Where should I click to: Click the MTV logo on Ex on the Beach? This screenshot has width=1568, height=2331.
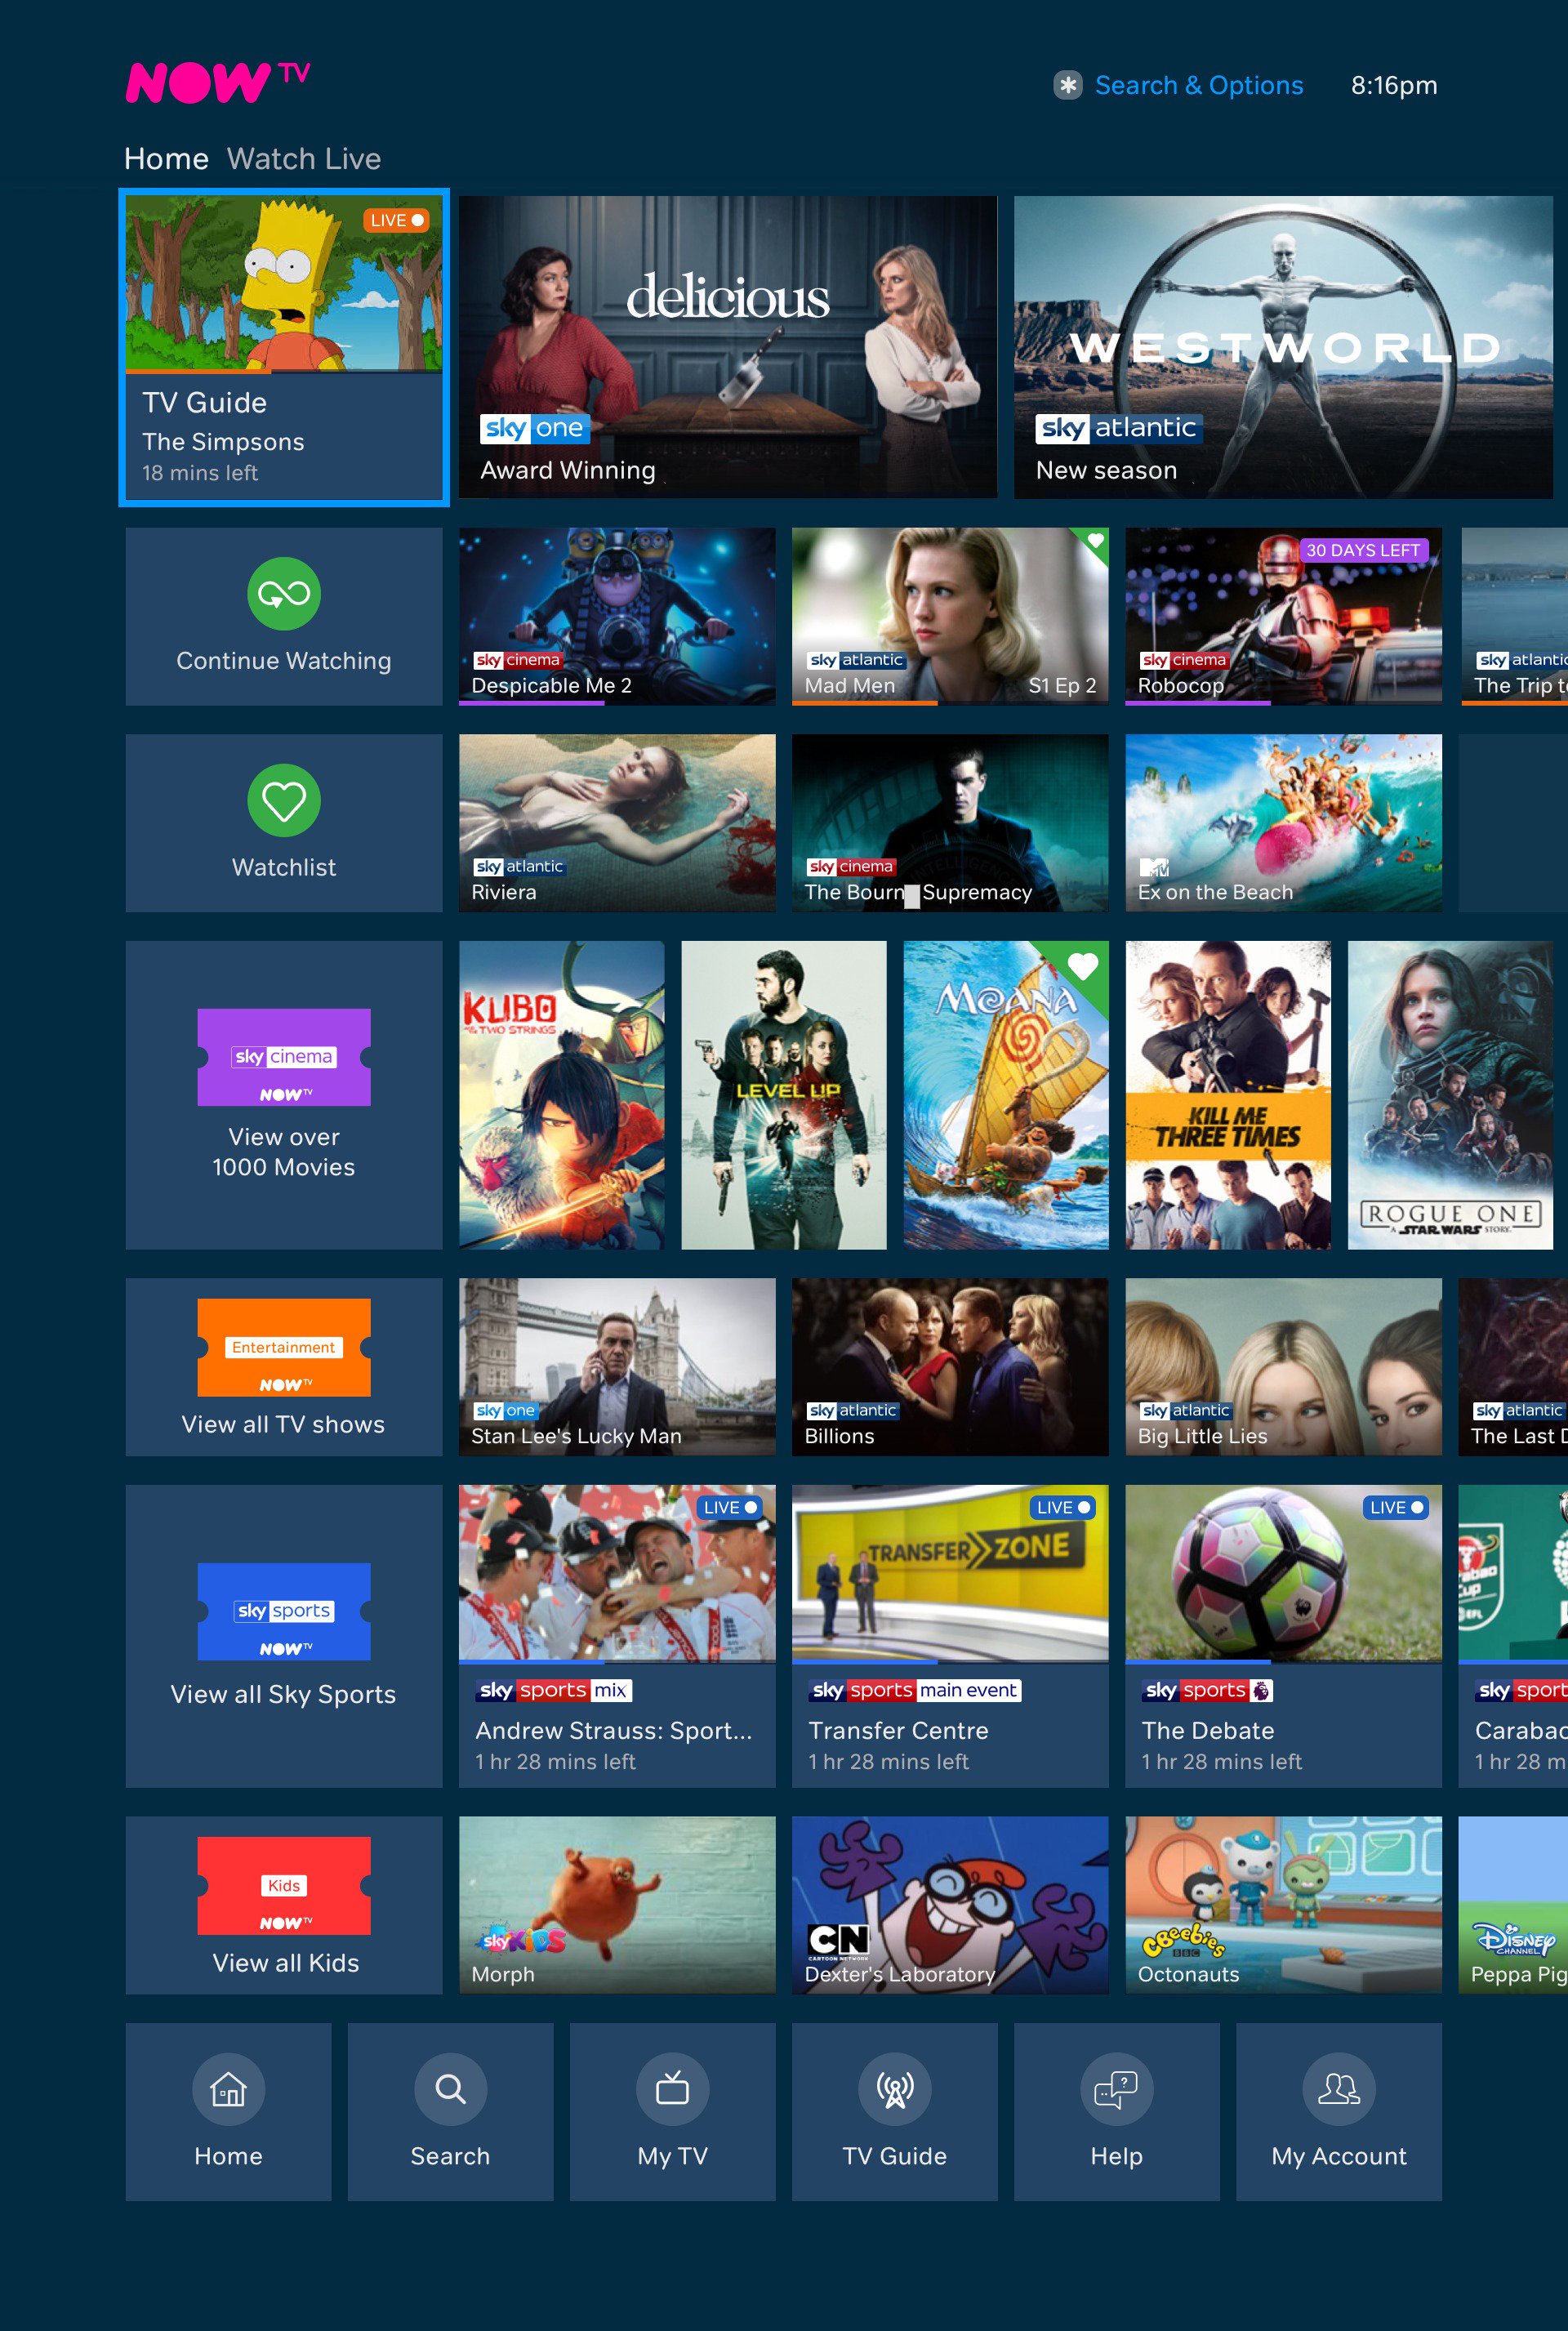click(1154, 867)
